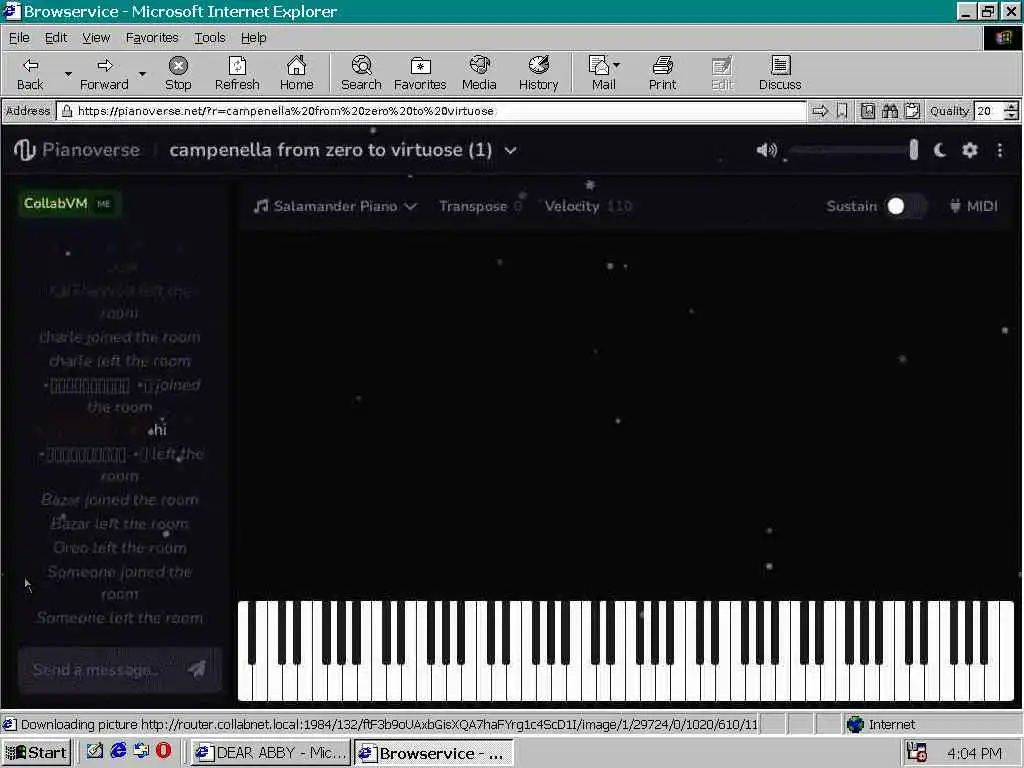Click the Forward toolbar button
The height and width of the screenshot is (768, 1024).
click(x=104, y=73)
